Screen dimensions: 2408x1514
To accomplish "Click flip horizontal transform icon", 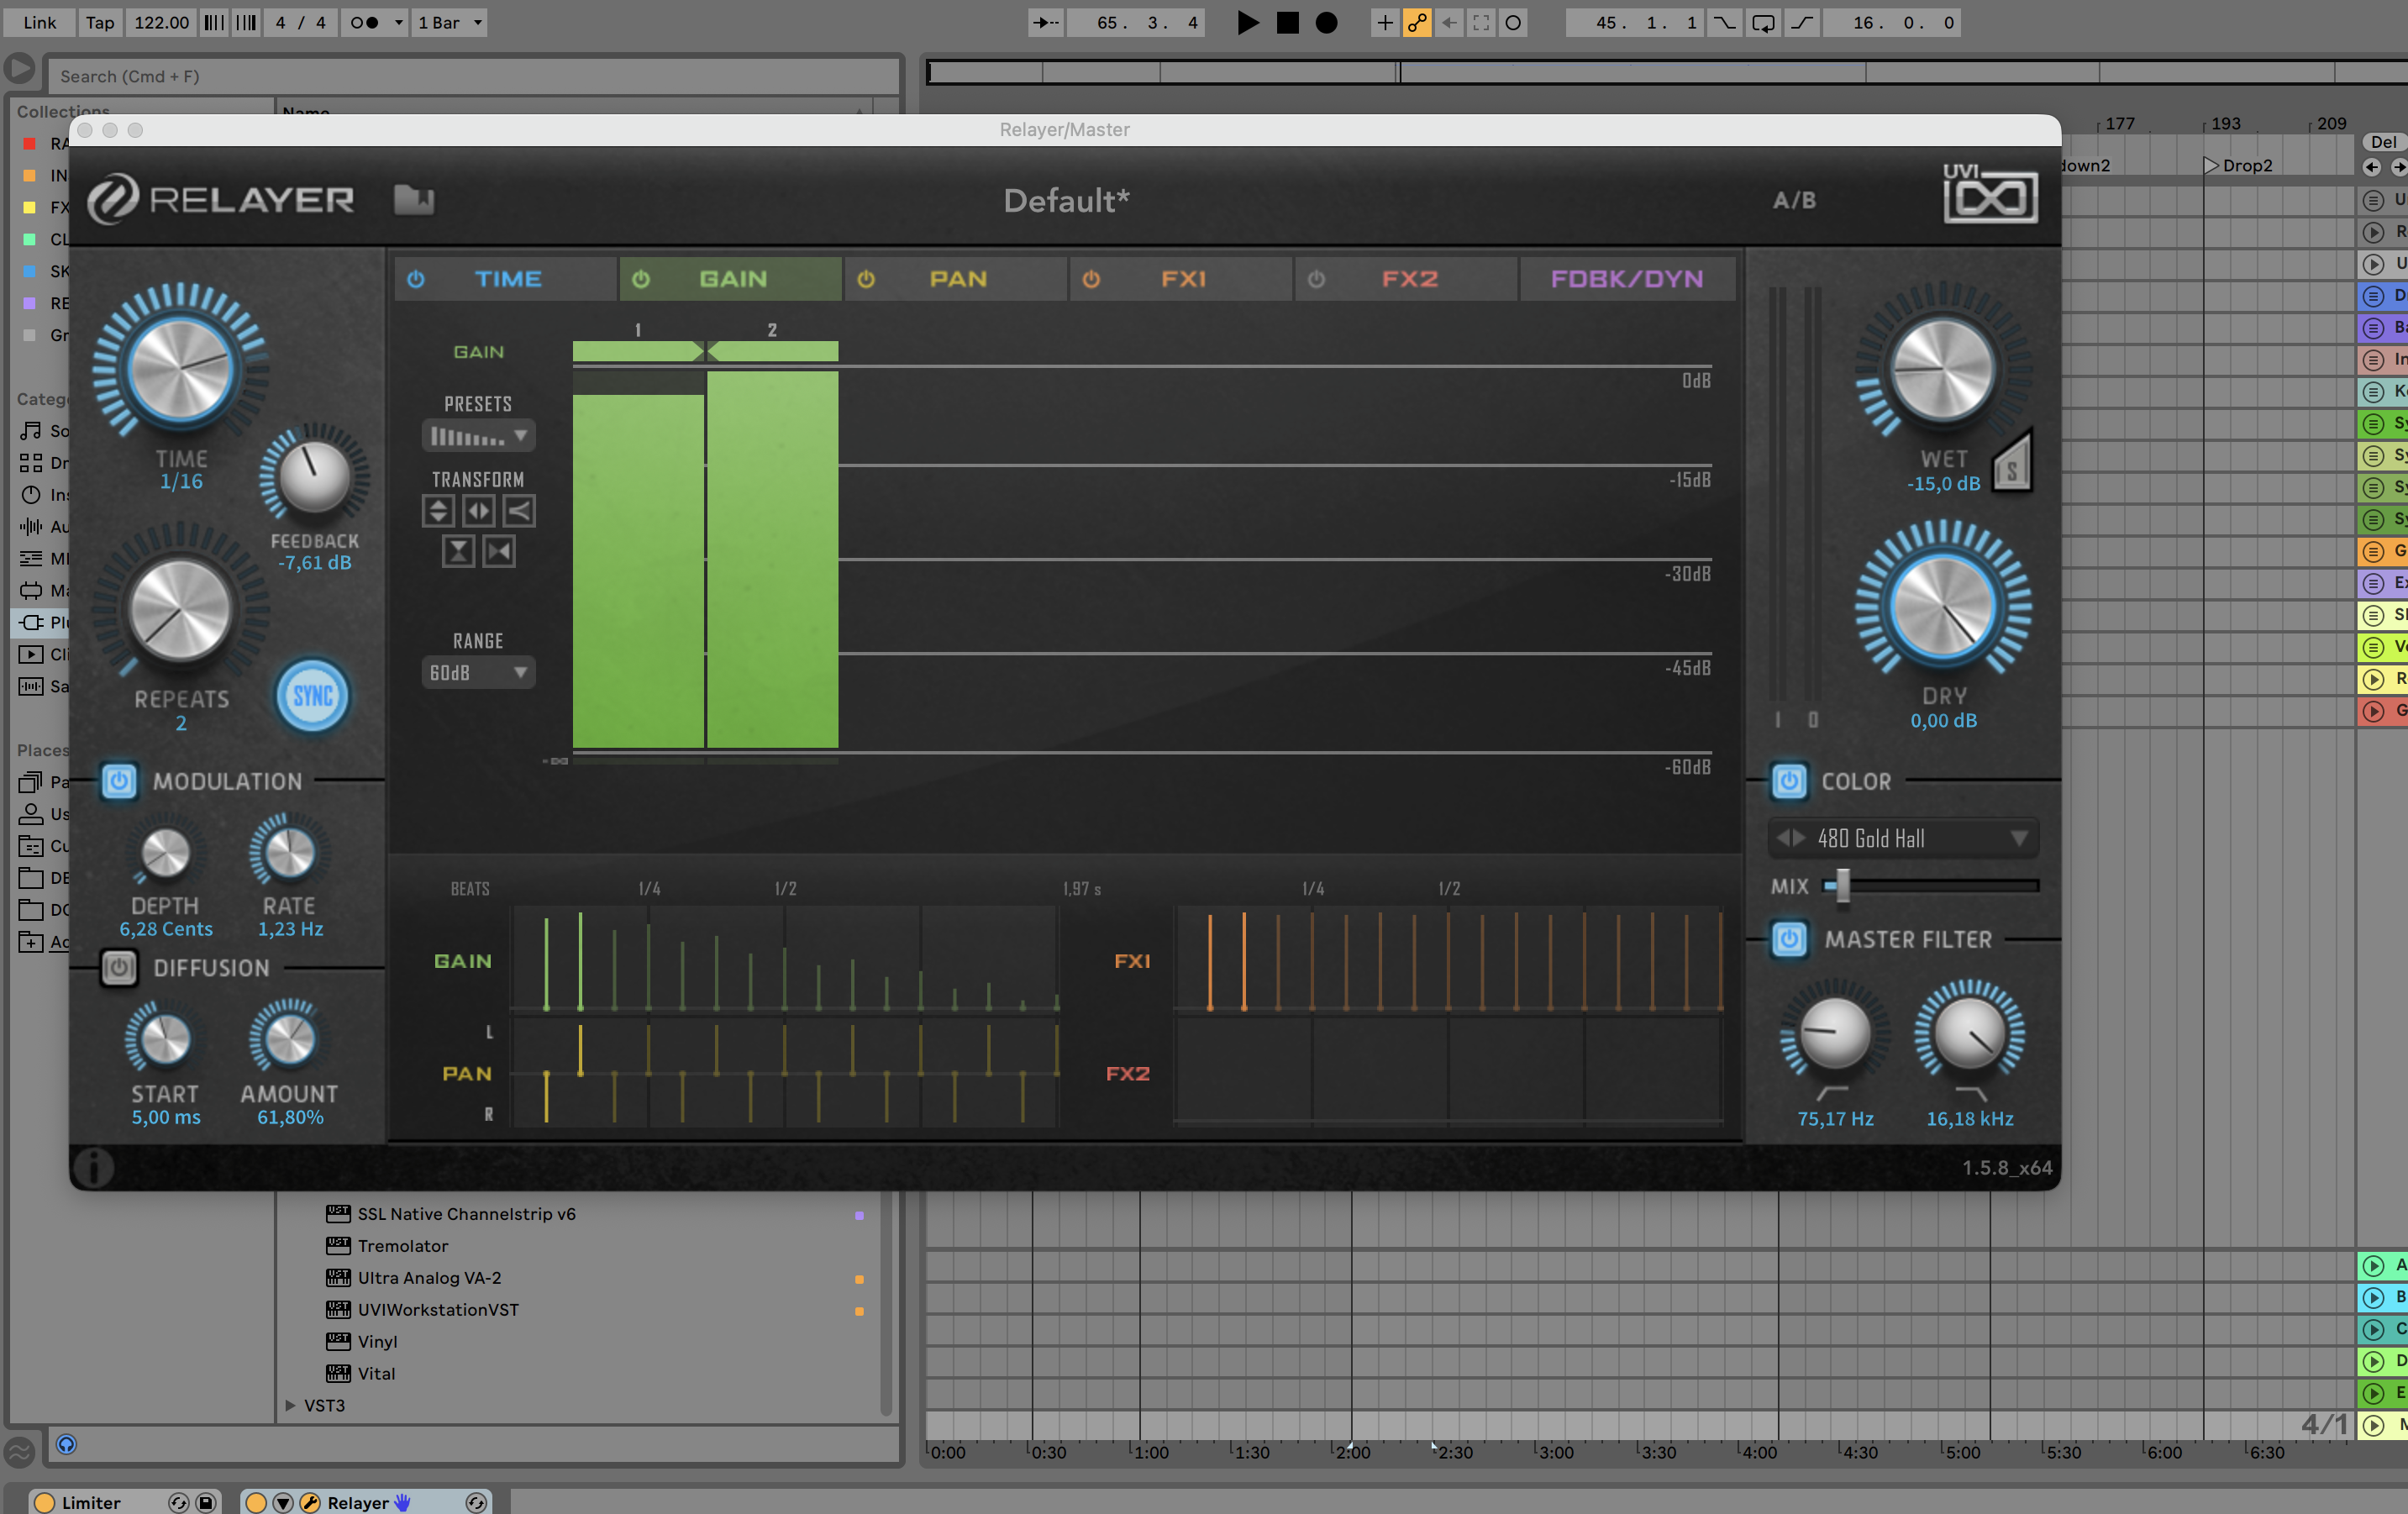I will coord(478,511).
